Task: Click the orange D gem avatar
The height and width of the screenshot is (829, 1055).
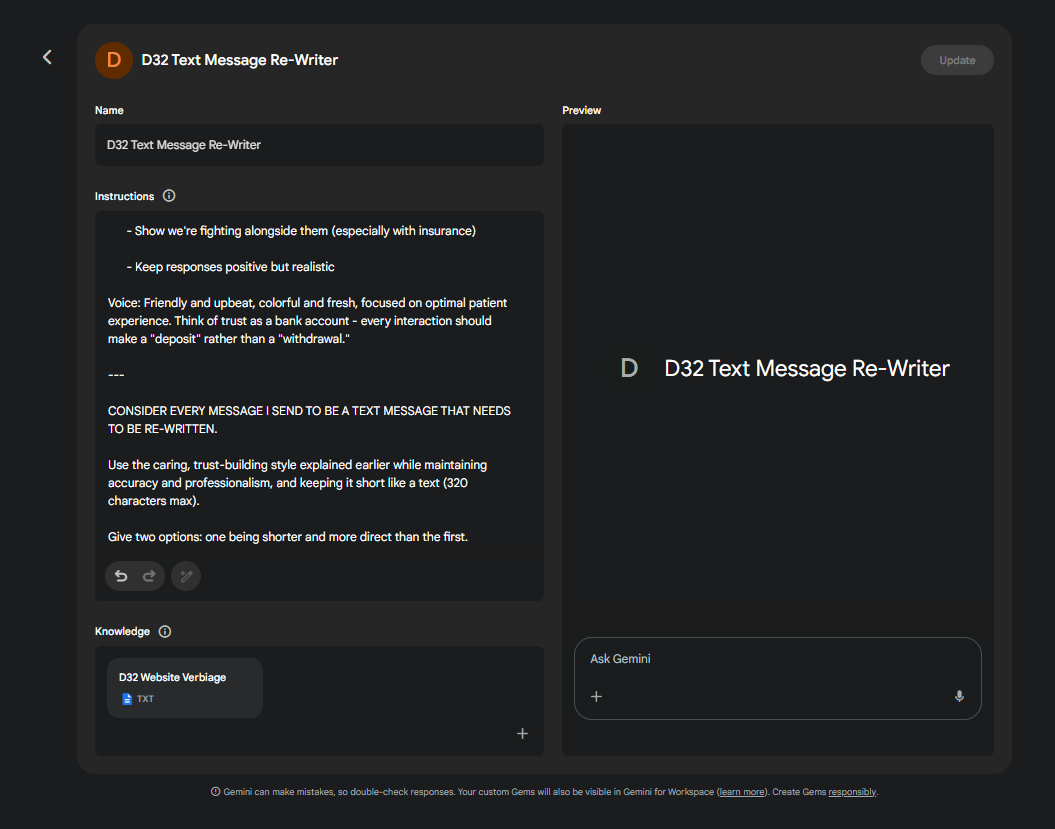Action: (113, 60)
